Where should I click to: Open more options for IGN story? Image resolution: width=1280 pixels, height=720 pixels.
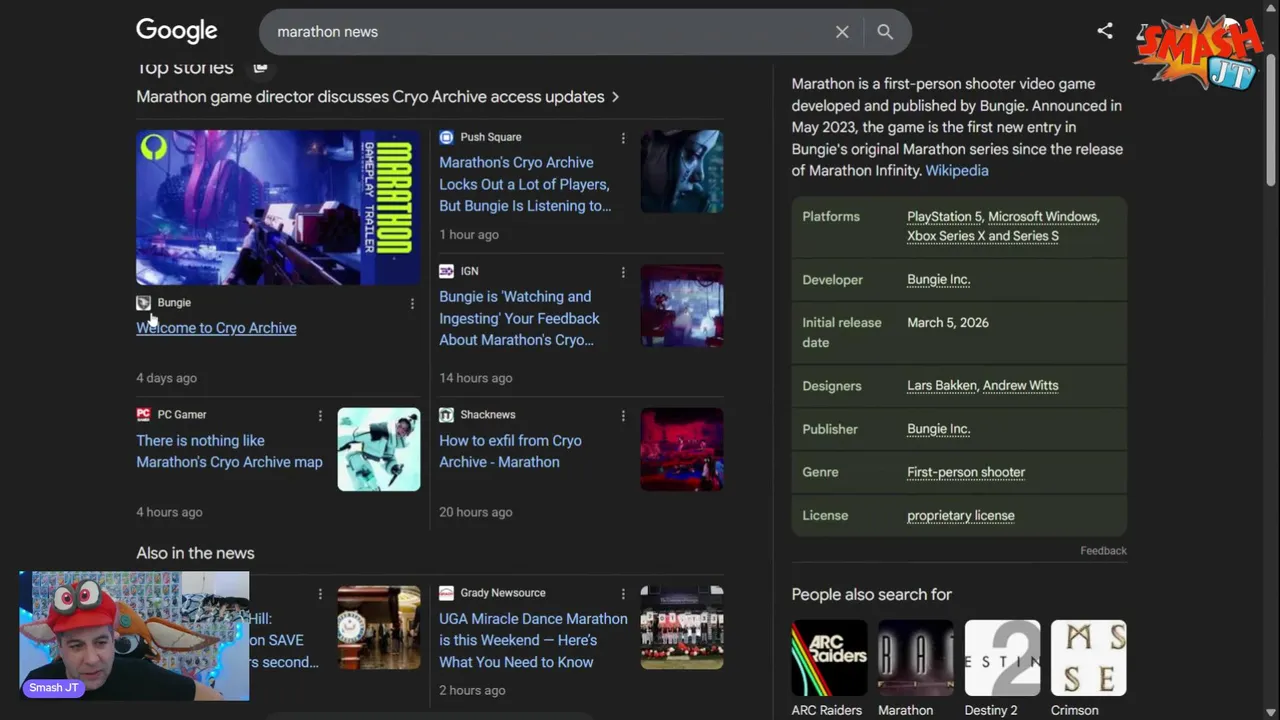pos(623,272)
